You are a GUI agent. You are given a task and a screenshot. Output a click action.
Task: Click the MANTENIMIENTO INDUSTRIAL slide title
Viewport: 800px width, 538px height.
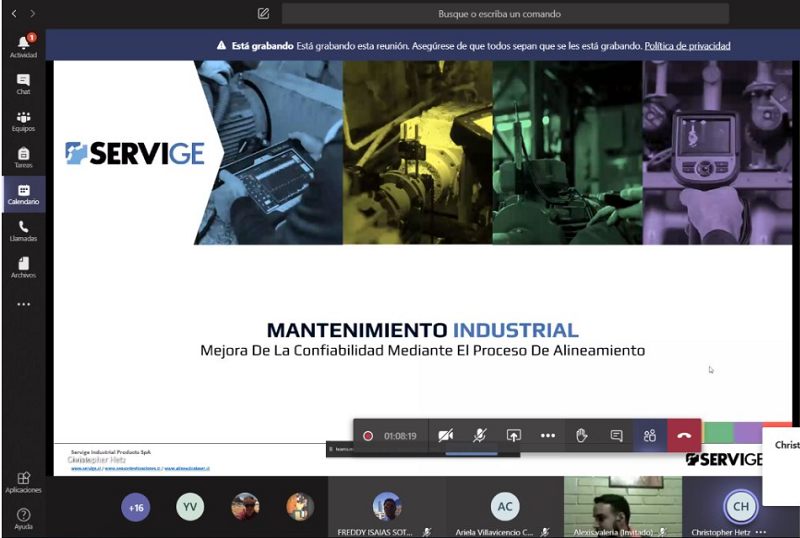tap(422, 330)
